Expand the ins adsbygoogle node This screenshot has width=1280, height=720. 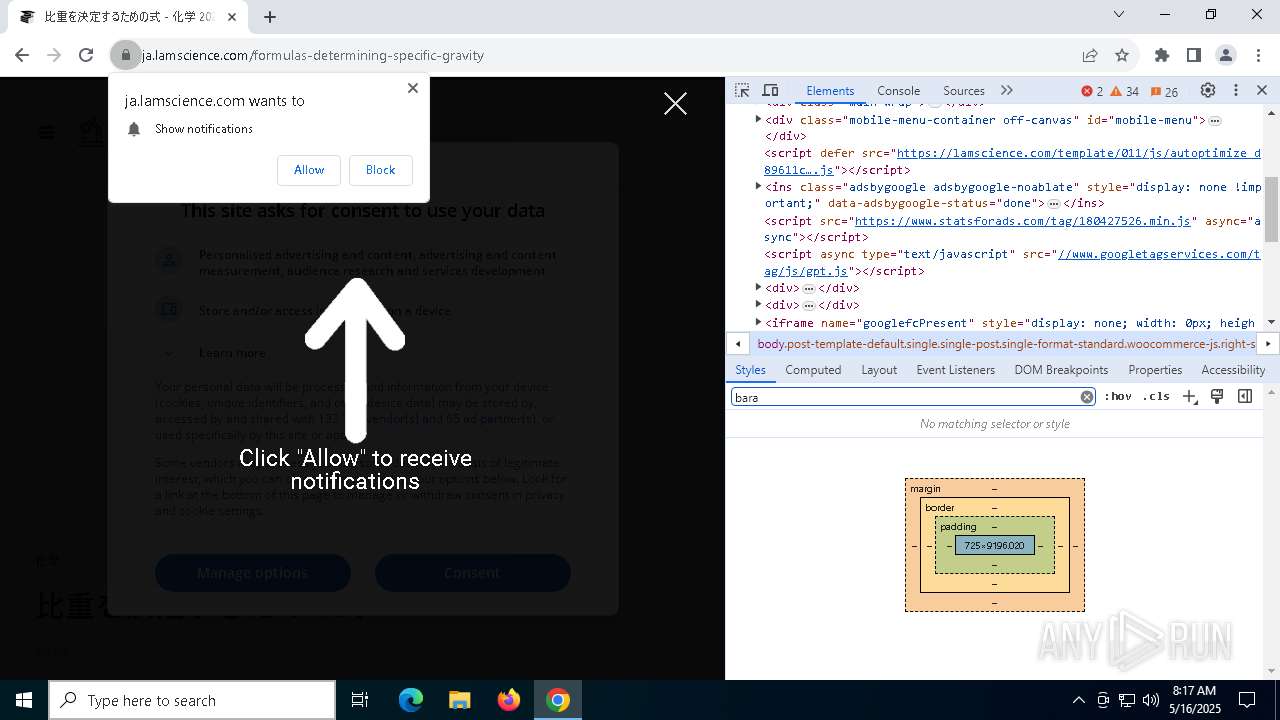(758, 186)
